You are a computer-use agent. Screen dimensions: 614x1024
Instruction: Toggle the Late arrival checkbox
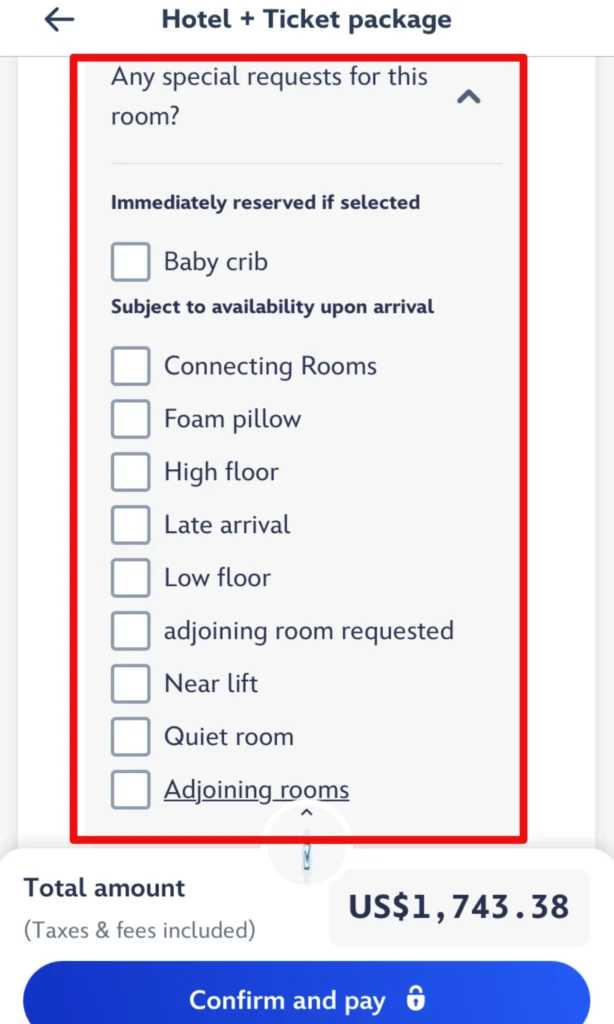(130, 525)
